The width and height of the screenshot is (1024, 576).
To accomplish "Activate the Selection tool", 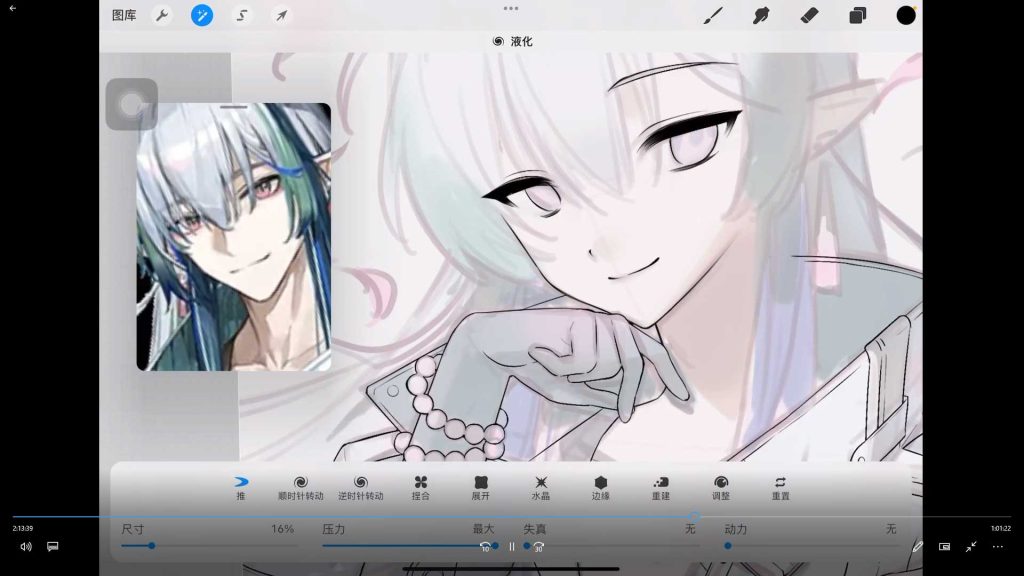I will 242,15.
